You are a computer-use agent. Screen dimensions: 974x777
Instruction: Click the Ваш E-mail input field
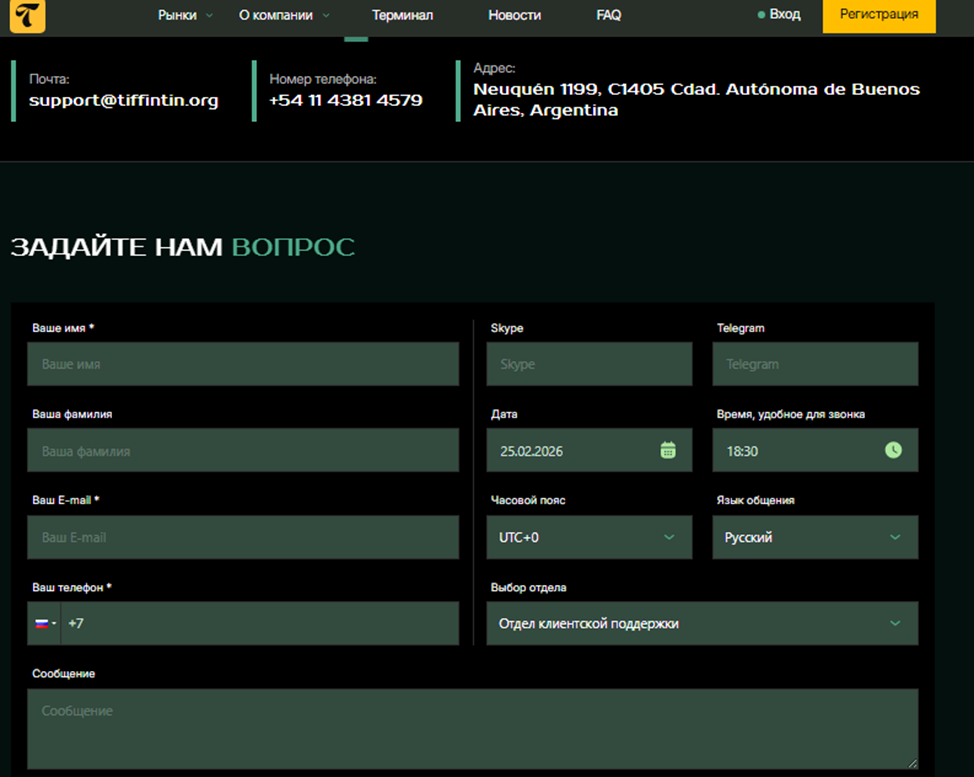[242, 537]
